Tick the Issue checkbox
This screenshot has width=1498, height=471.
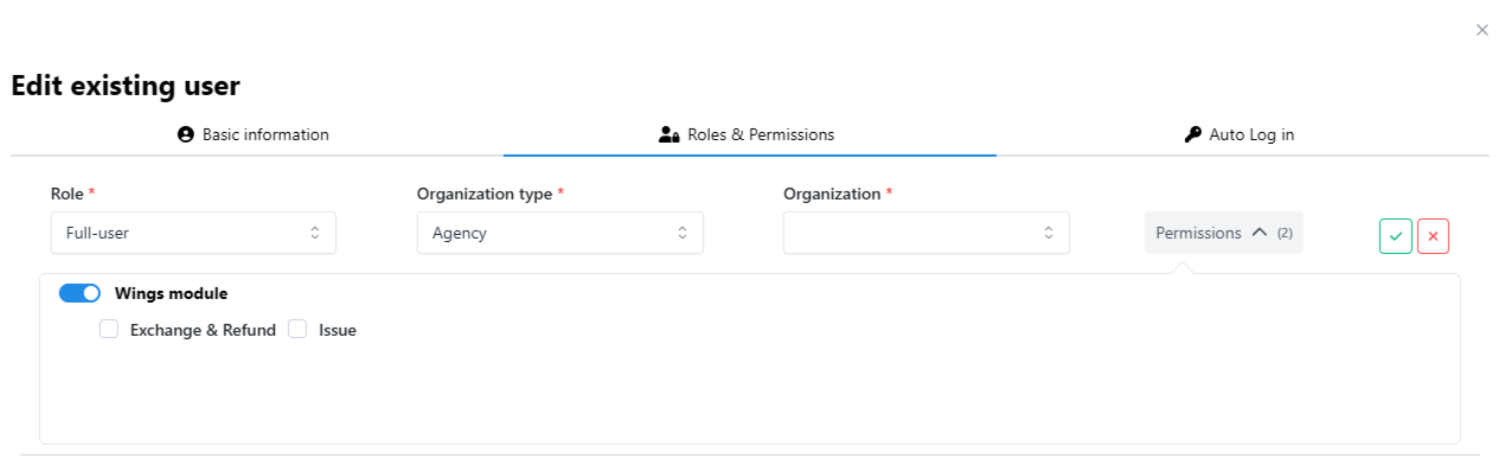click(297, 329)
